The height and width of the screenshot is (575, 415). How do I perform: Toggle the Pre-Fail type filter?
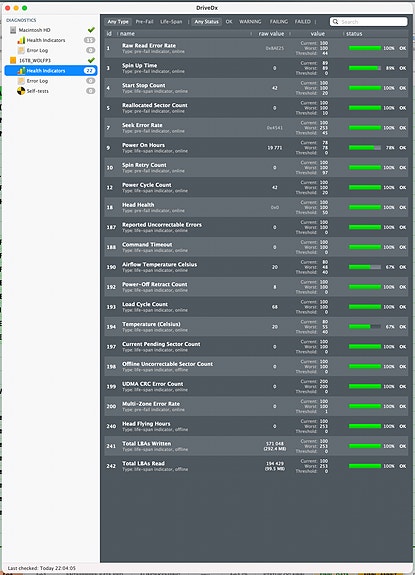(144, 22)
